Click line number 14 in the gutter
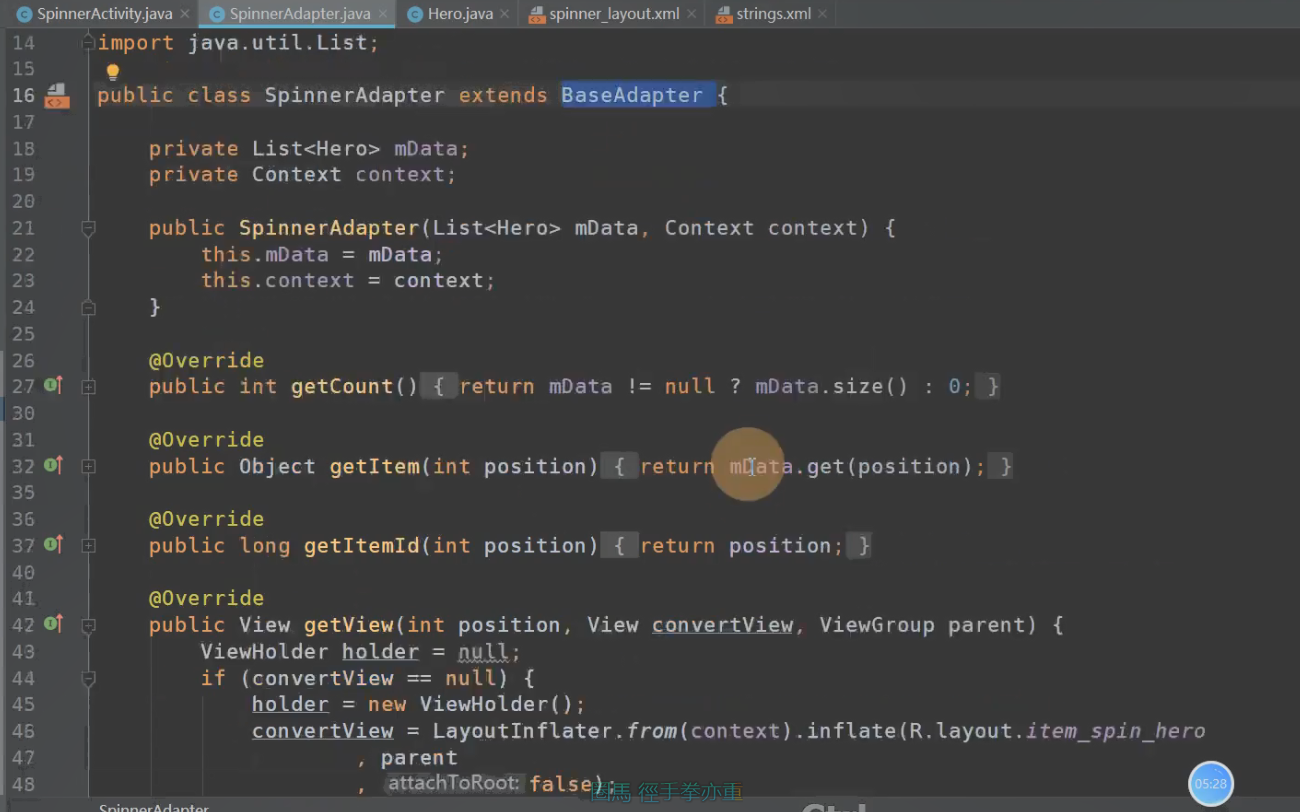The height and width of the screenshot is (812, 1300). [x=23, y=43]
